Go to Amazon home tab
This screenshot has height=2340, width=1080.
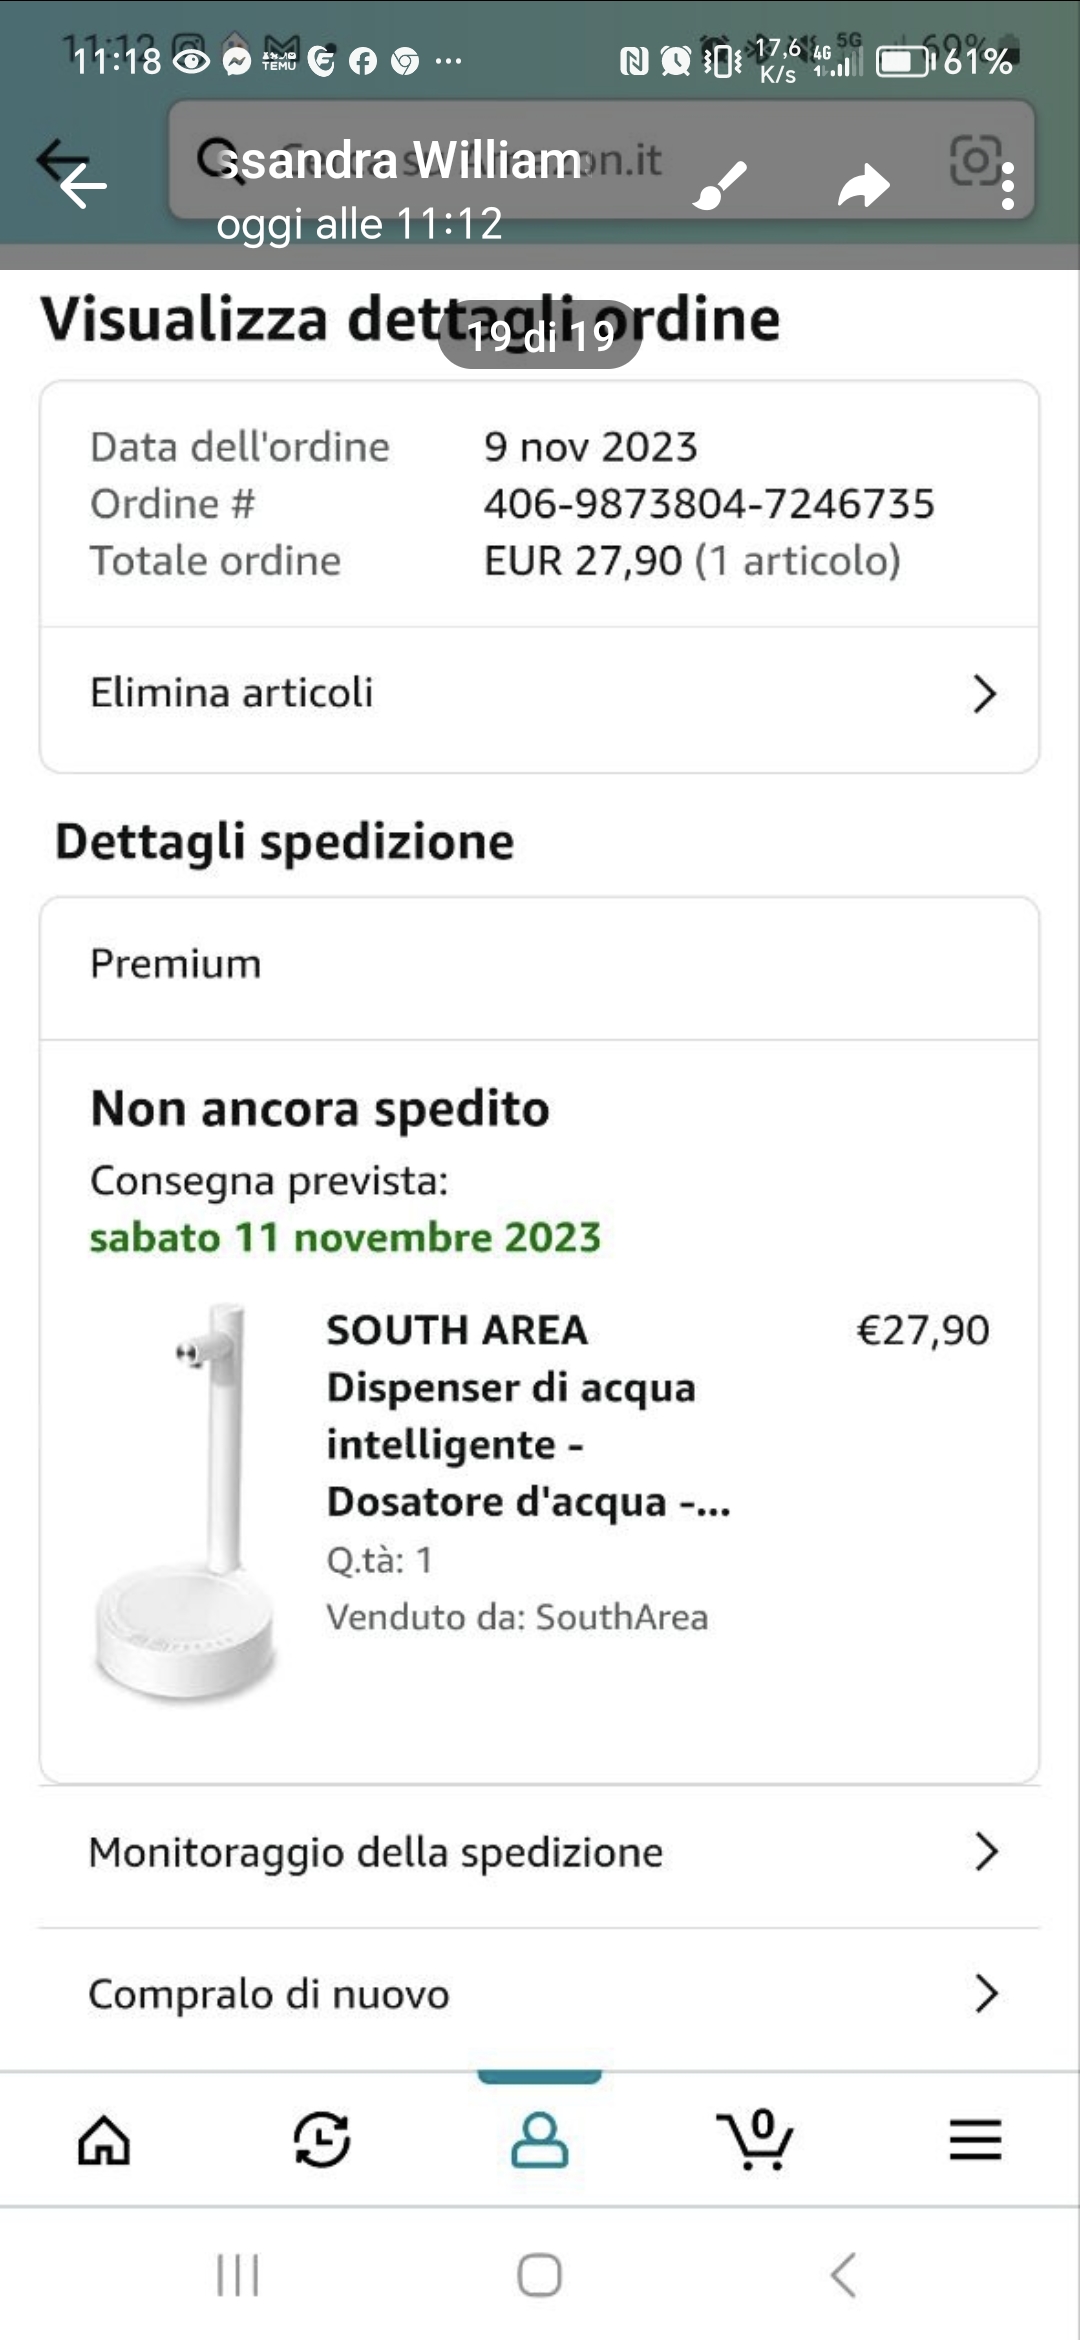[104, 2140]
